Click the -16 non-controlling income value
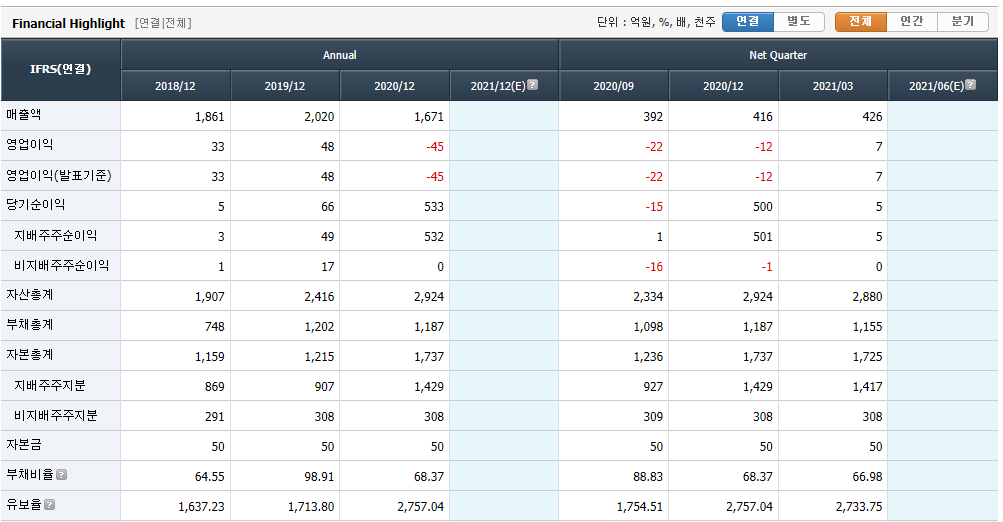 (654, 267)
